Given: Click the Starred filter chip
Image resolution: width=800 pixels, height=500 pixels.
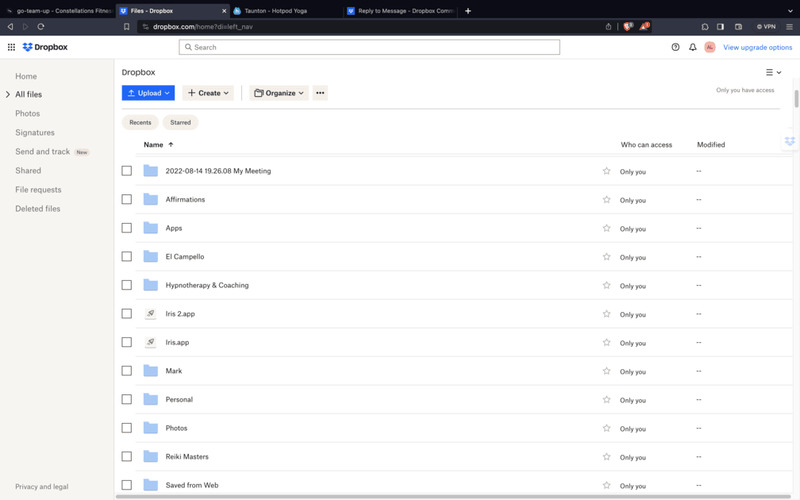Looking at the screenshot, I should click(x=181, y=122).
